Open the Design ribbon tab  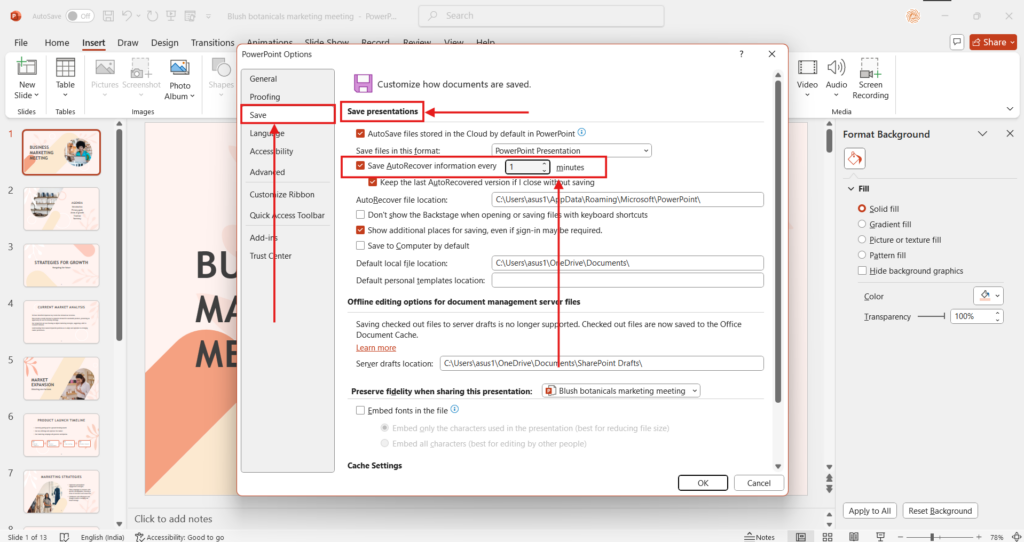coord(164,43)
